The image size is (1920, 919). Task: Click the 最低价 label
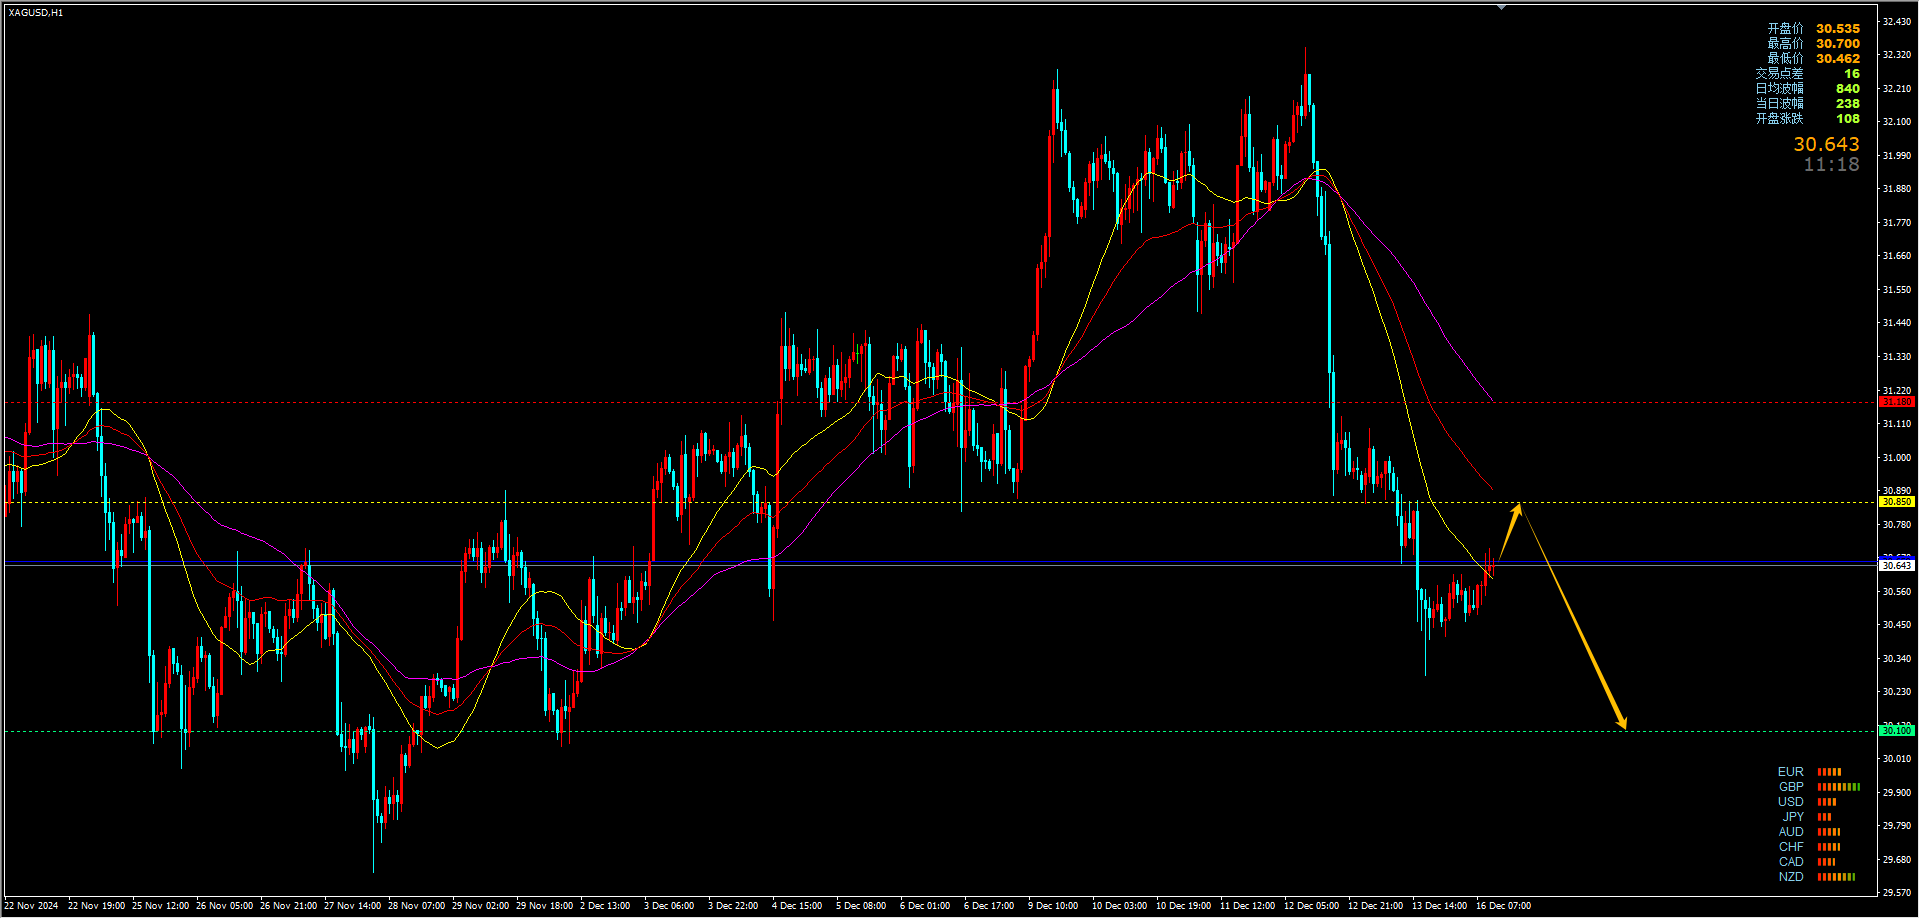[x=1785, y=59]
